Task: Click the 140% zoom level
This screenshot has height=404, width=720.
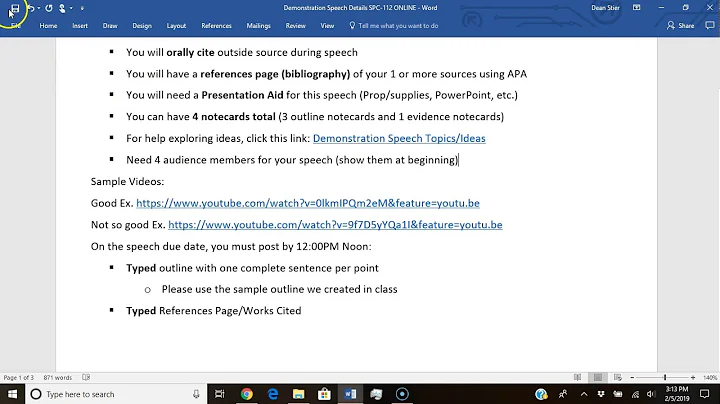Action: (x=710, y=377)
